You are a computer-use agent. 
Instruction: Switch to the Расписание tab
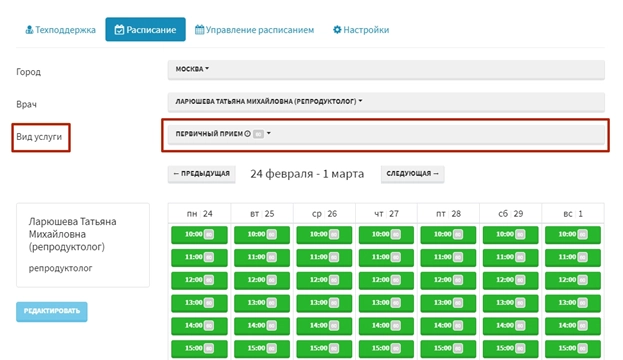click(145, 29)
